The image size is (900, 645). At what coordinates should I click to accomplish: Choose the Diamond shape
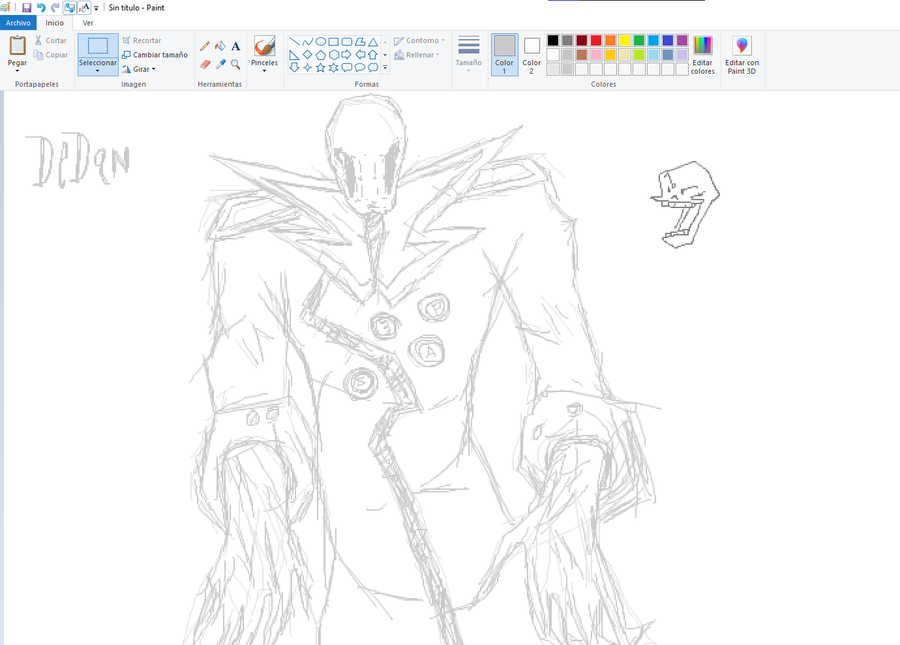coord(308,55)
